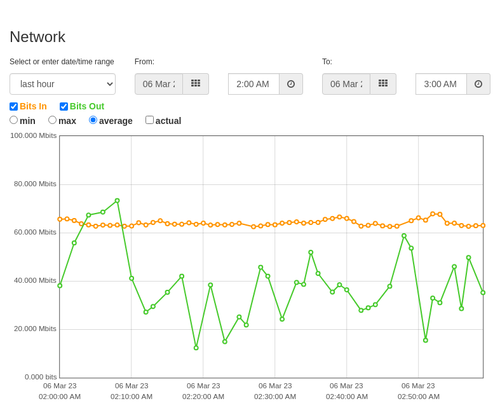Click the To date field showing 06 Mar
The image size is (500, 403).
(346, 84)
